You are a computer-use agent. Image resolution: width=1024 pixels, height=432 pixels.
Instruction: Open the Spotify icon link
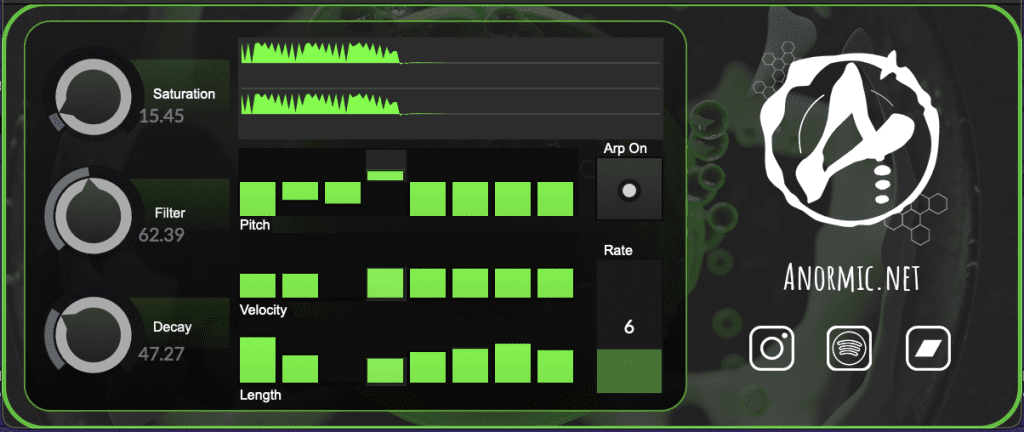pyautogui.click(x=849, y=348)
